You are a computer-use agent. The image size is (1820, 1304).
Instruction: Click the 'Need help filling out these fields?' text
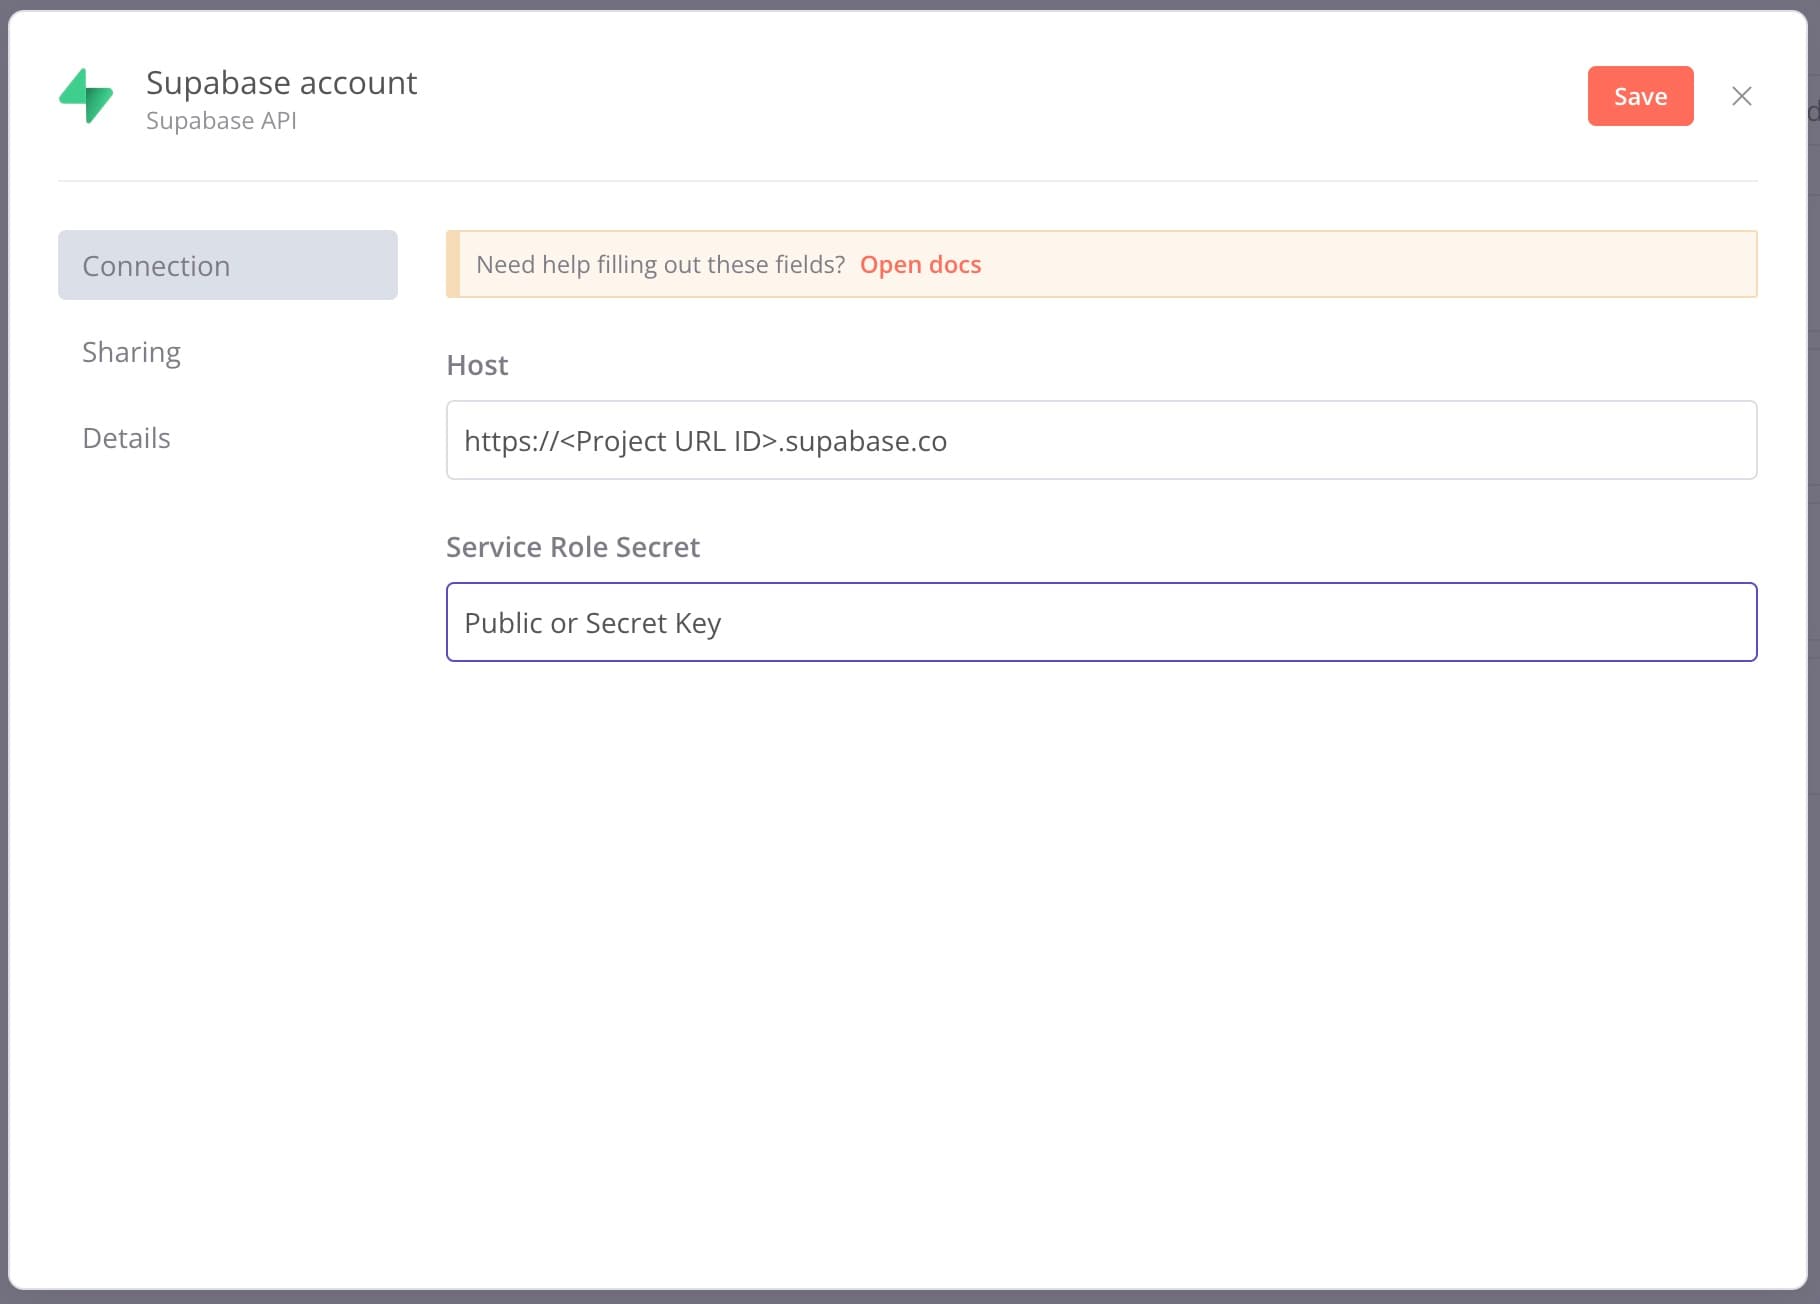click(660, 265)
